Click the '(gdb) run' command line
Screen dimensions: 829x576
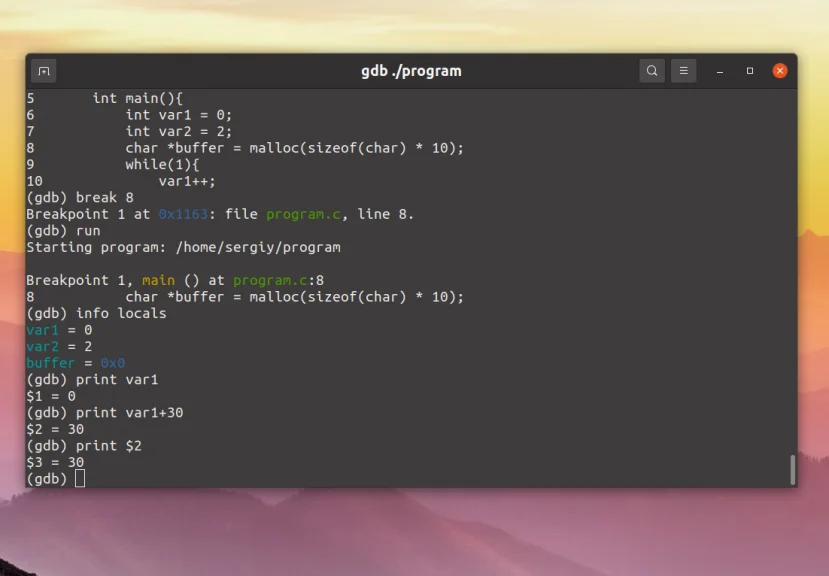point(63,231)
